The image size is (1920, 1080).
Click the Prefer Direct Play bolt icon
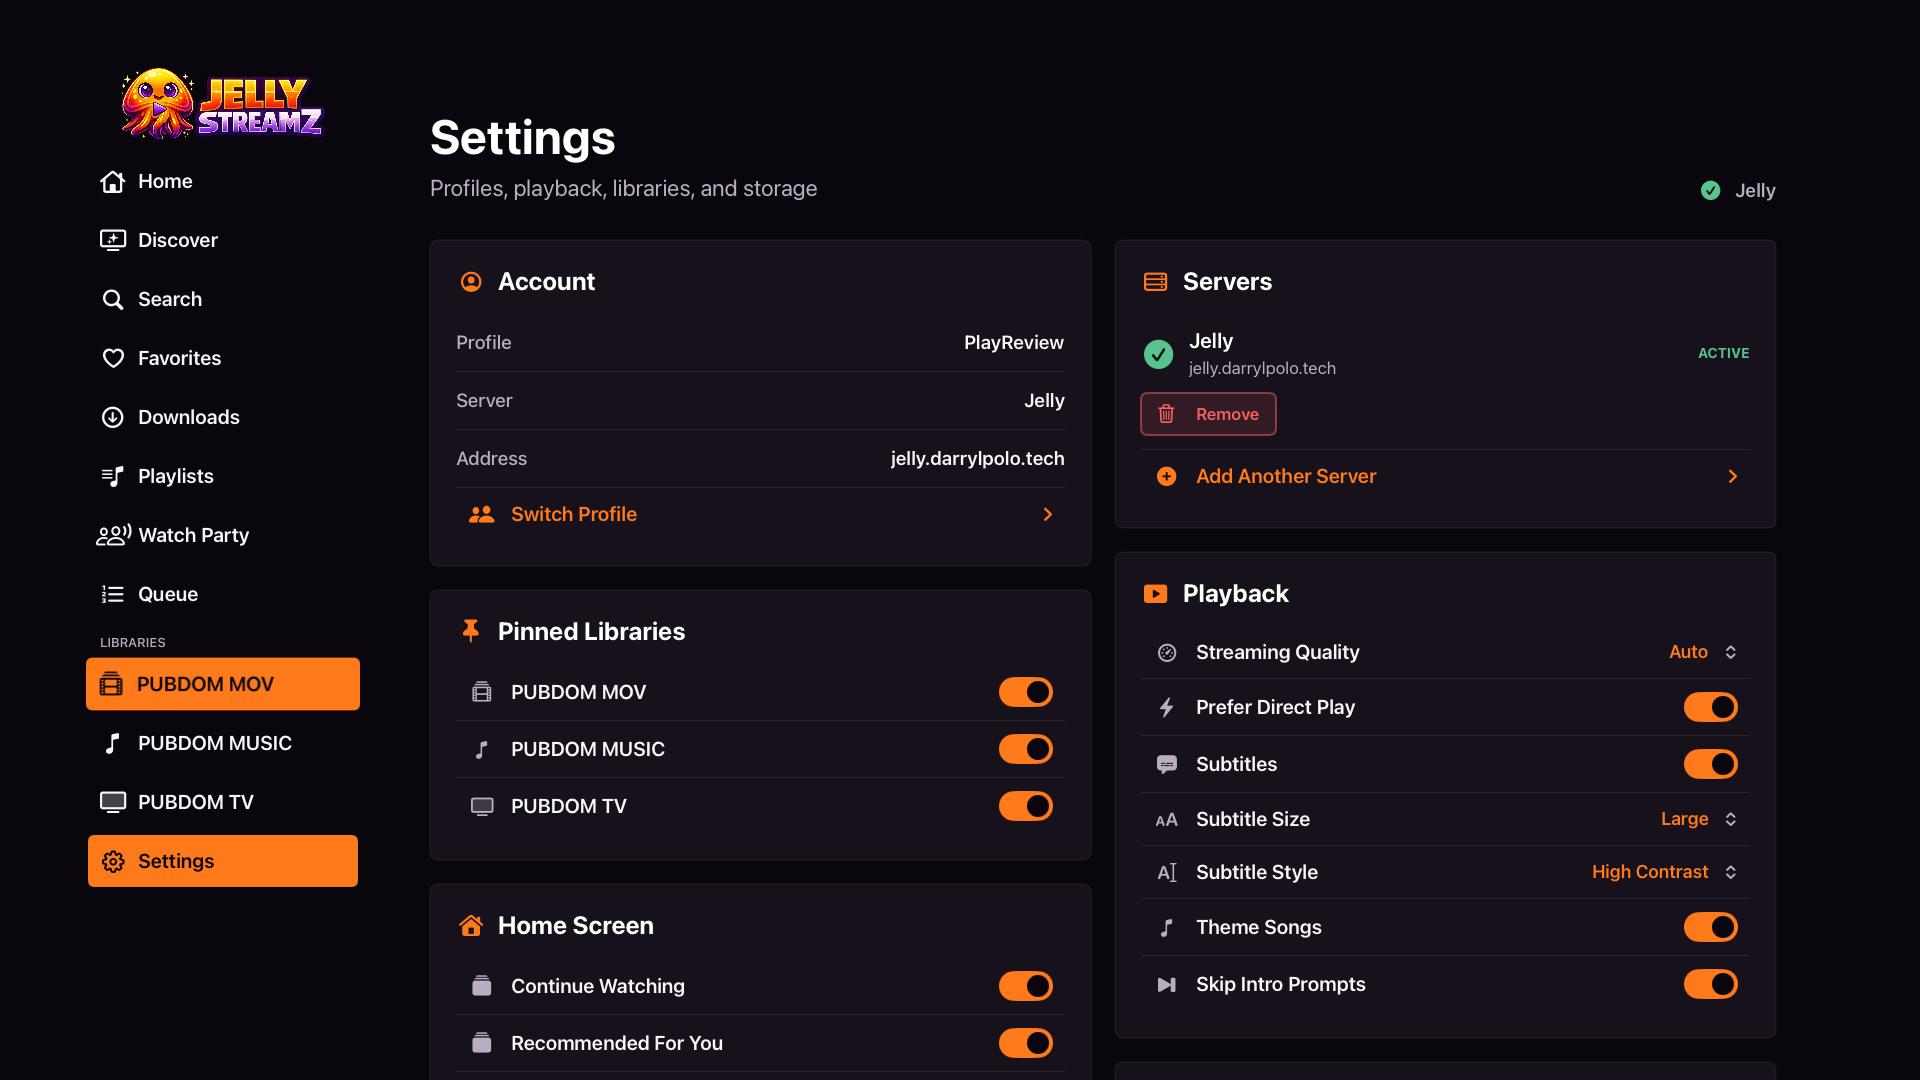click(1167, 707)
